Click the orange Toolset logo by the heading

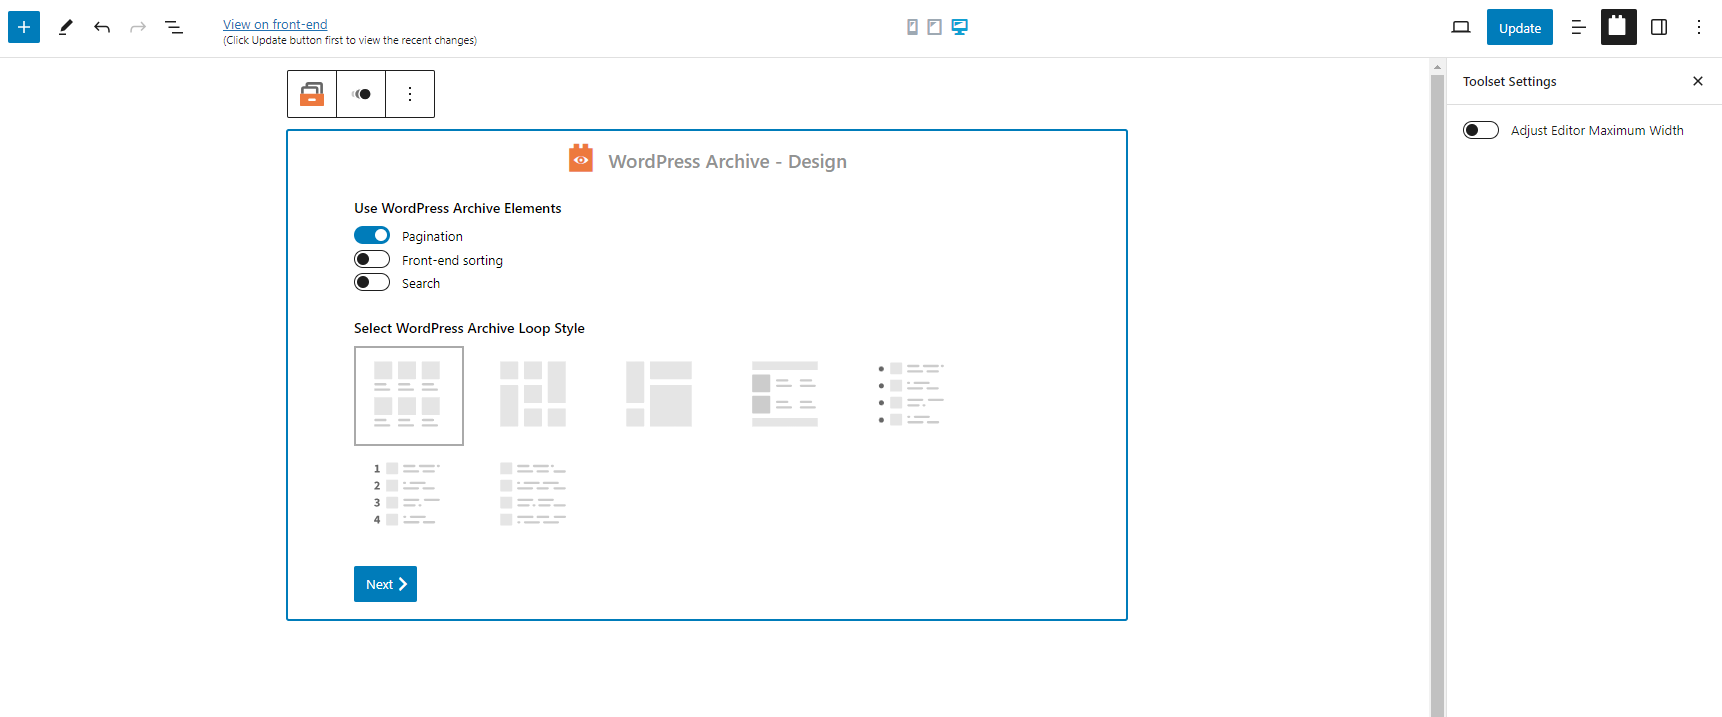(x=581, y=158)
